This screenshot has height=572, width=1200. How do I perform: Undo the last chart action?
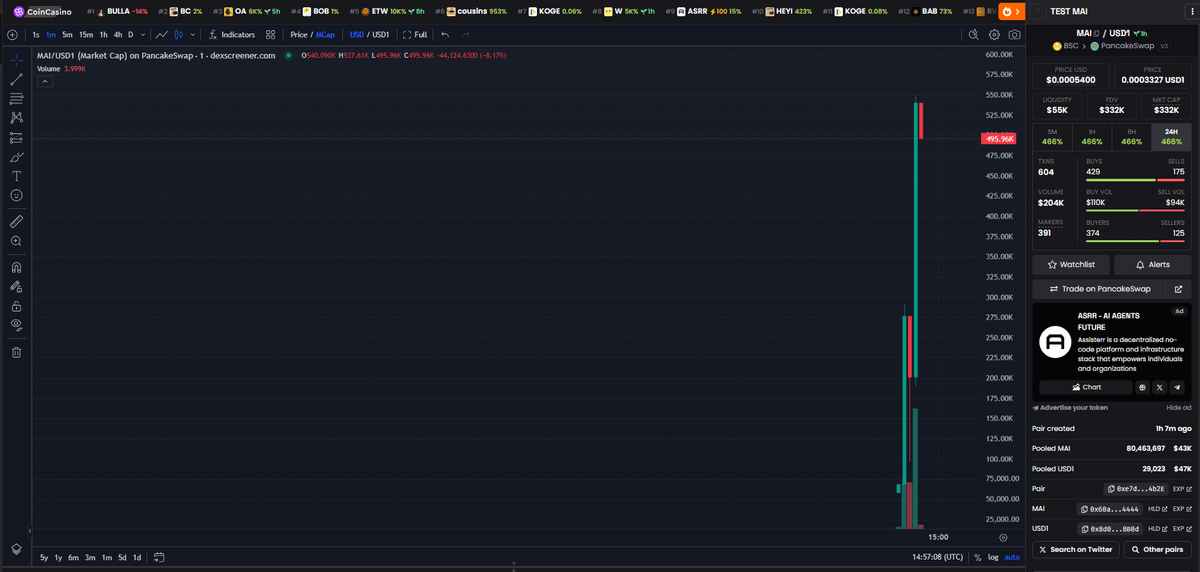point(445,34)
